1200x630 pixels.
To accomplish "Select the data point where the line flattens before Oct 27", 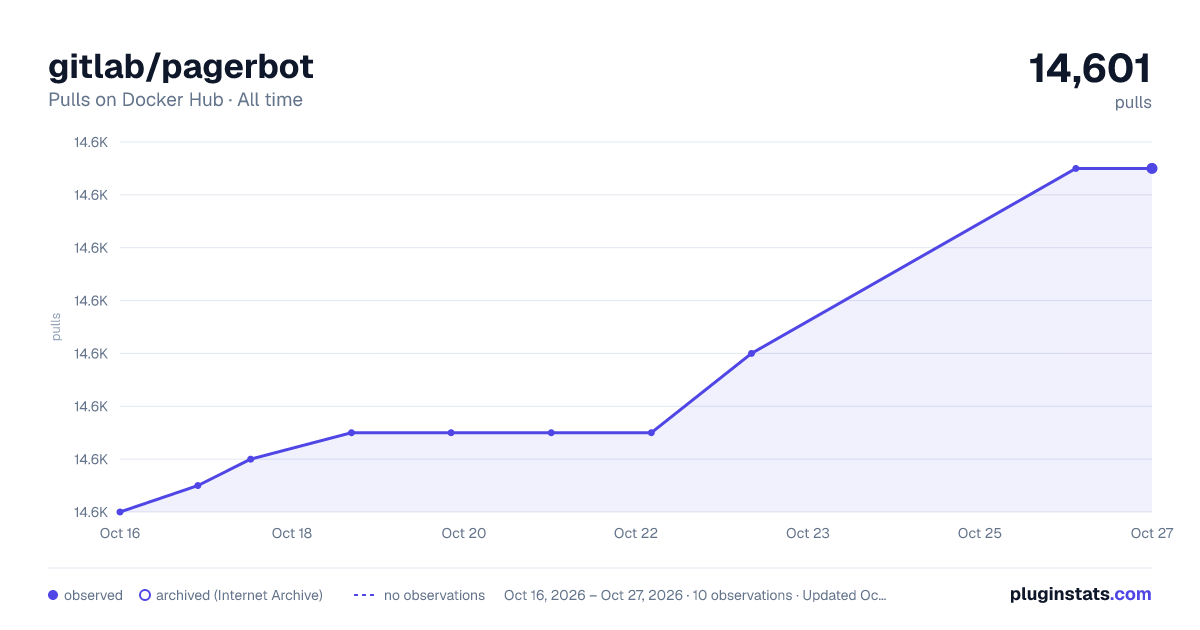I will point(1076,168).
